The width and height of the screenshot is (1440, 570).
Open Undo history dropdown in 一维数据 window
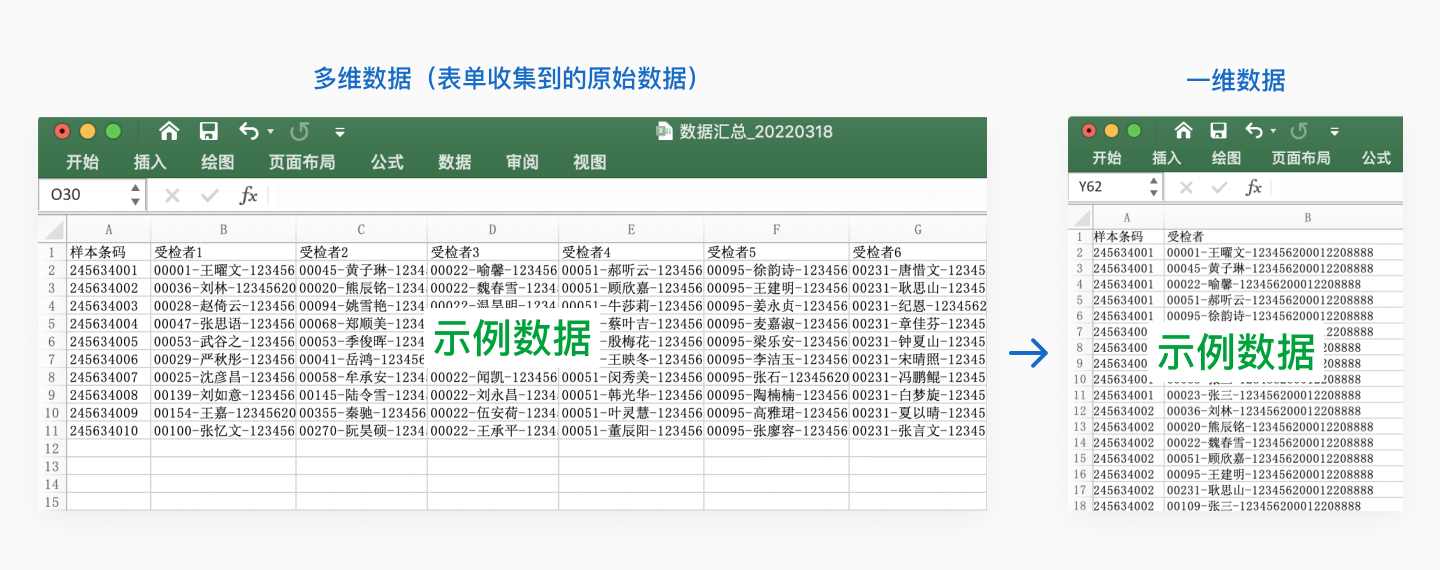[x=1273, y=132]
